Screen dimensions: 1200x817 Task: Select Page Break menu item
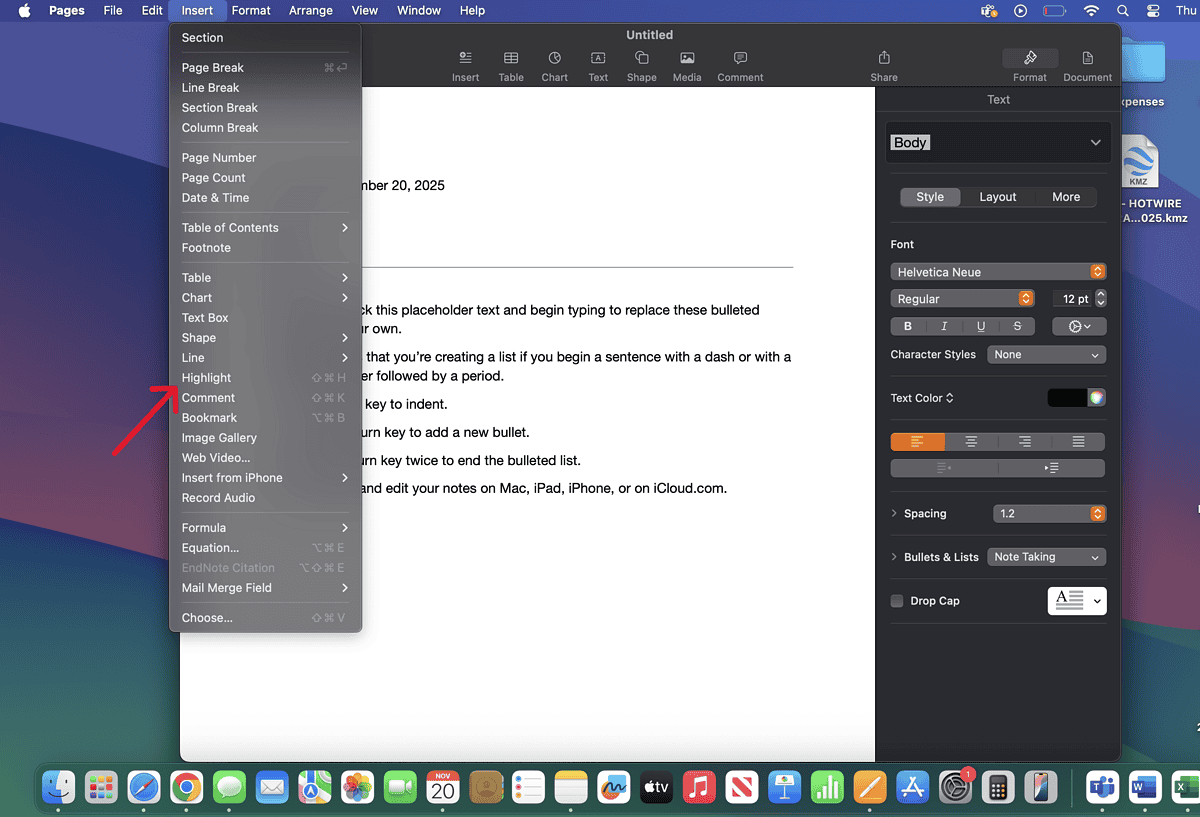pos(265,68)
